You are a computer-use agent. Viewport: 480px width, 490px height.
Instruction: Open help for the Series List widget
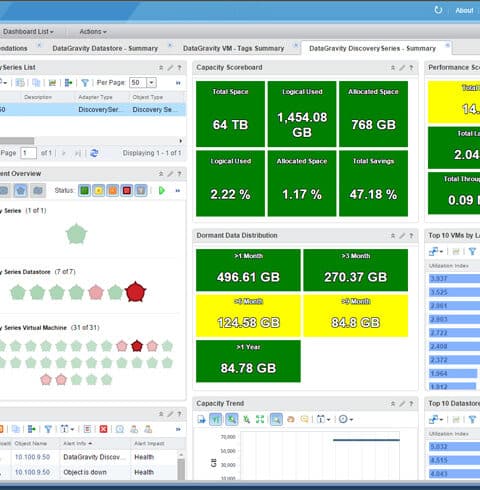(x=179, y=68)
